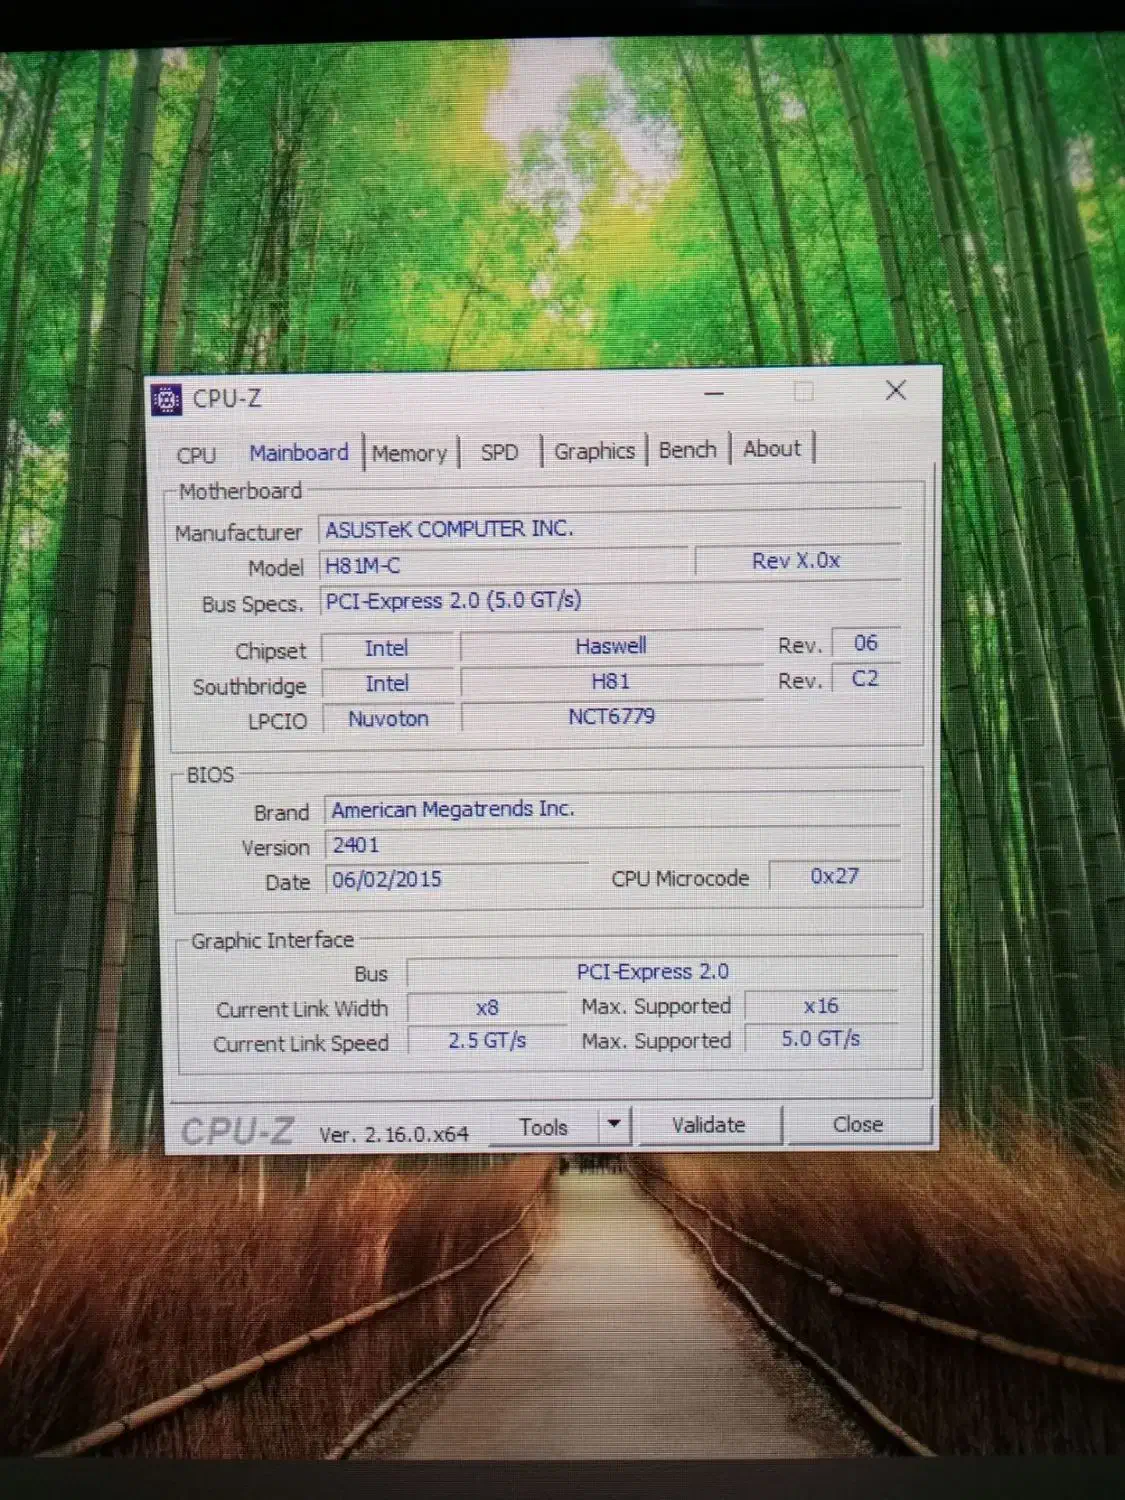
Task: Click the CPU Microcode value 0x27
Action: tap(835, 876)
